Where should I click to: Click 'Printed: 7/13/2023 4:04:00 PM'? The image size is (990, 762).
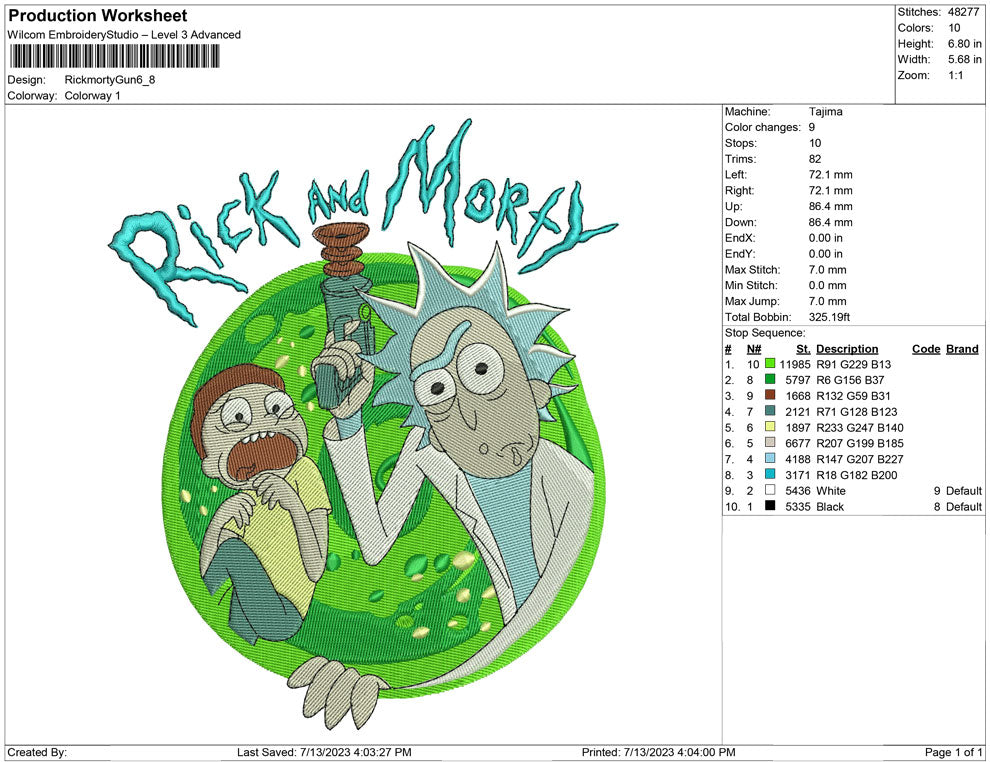(x=659, y=752)
